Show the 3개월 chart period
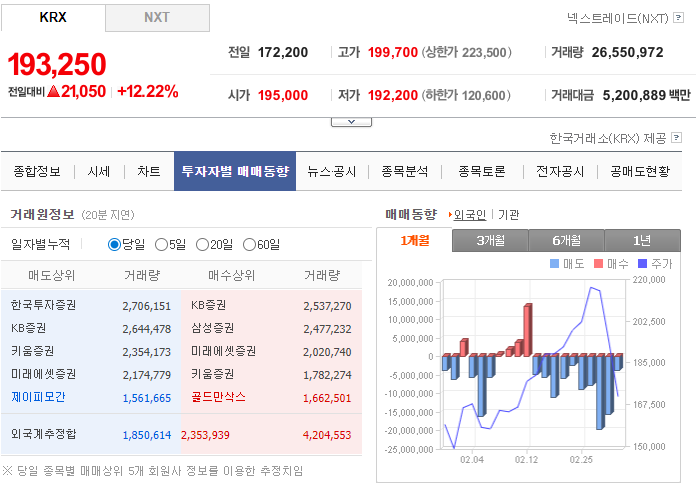Screen dimensions: 696x483 [490, 240]
